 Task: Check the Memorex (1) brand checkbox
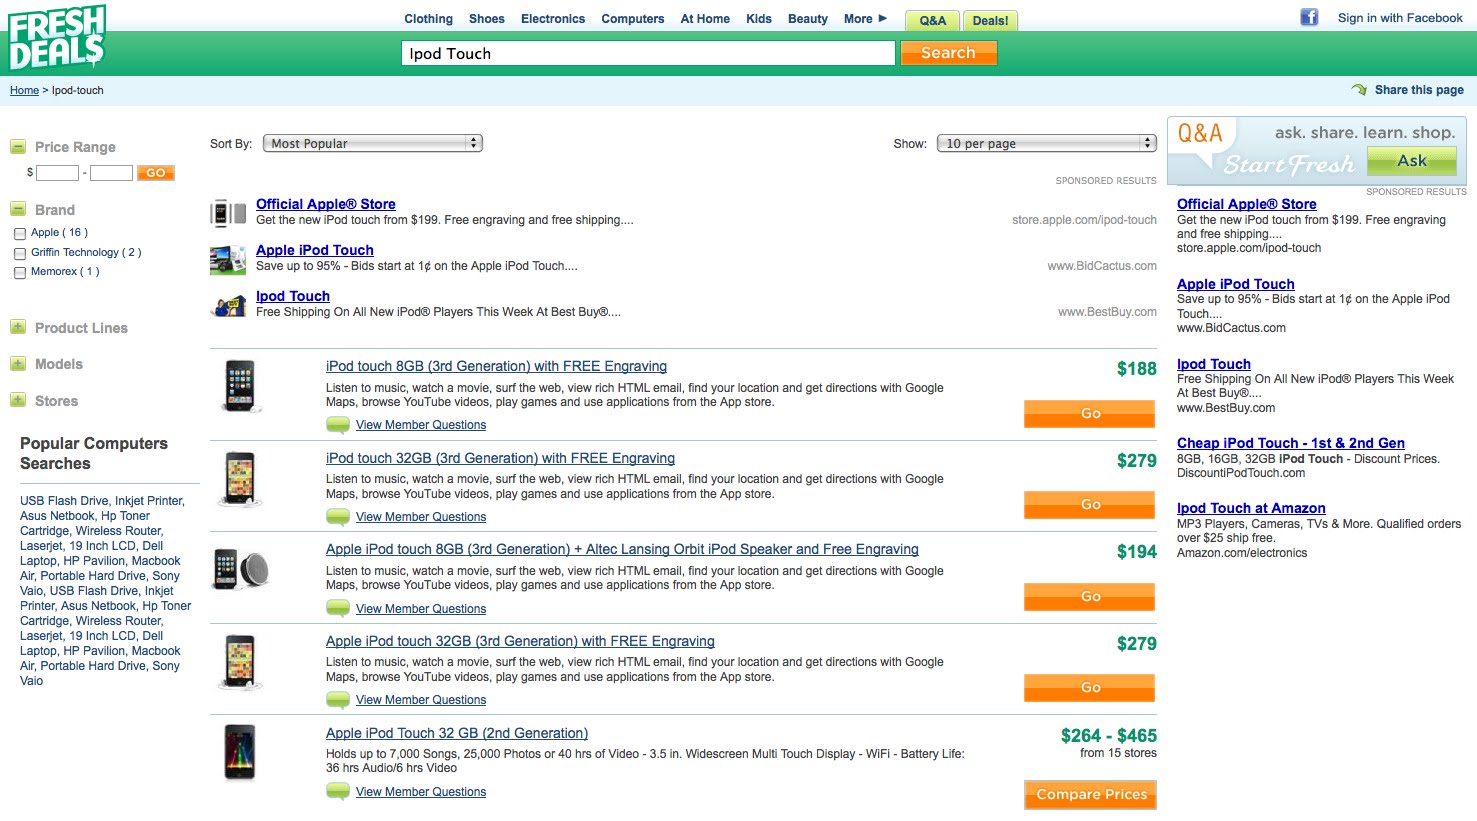point(19,273)
